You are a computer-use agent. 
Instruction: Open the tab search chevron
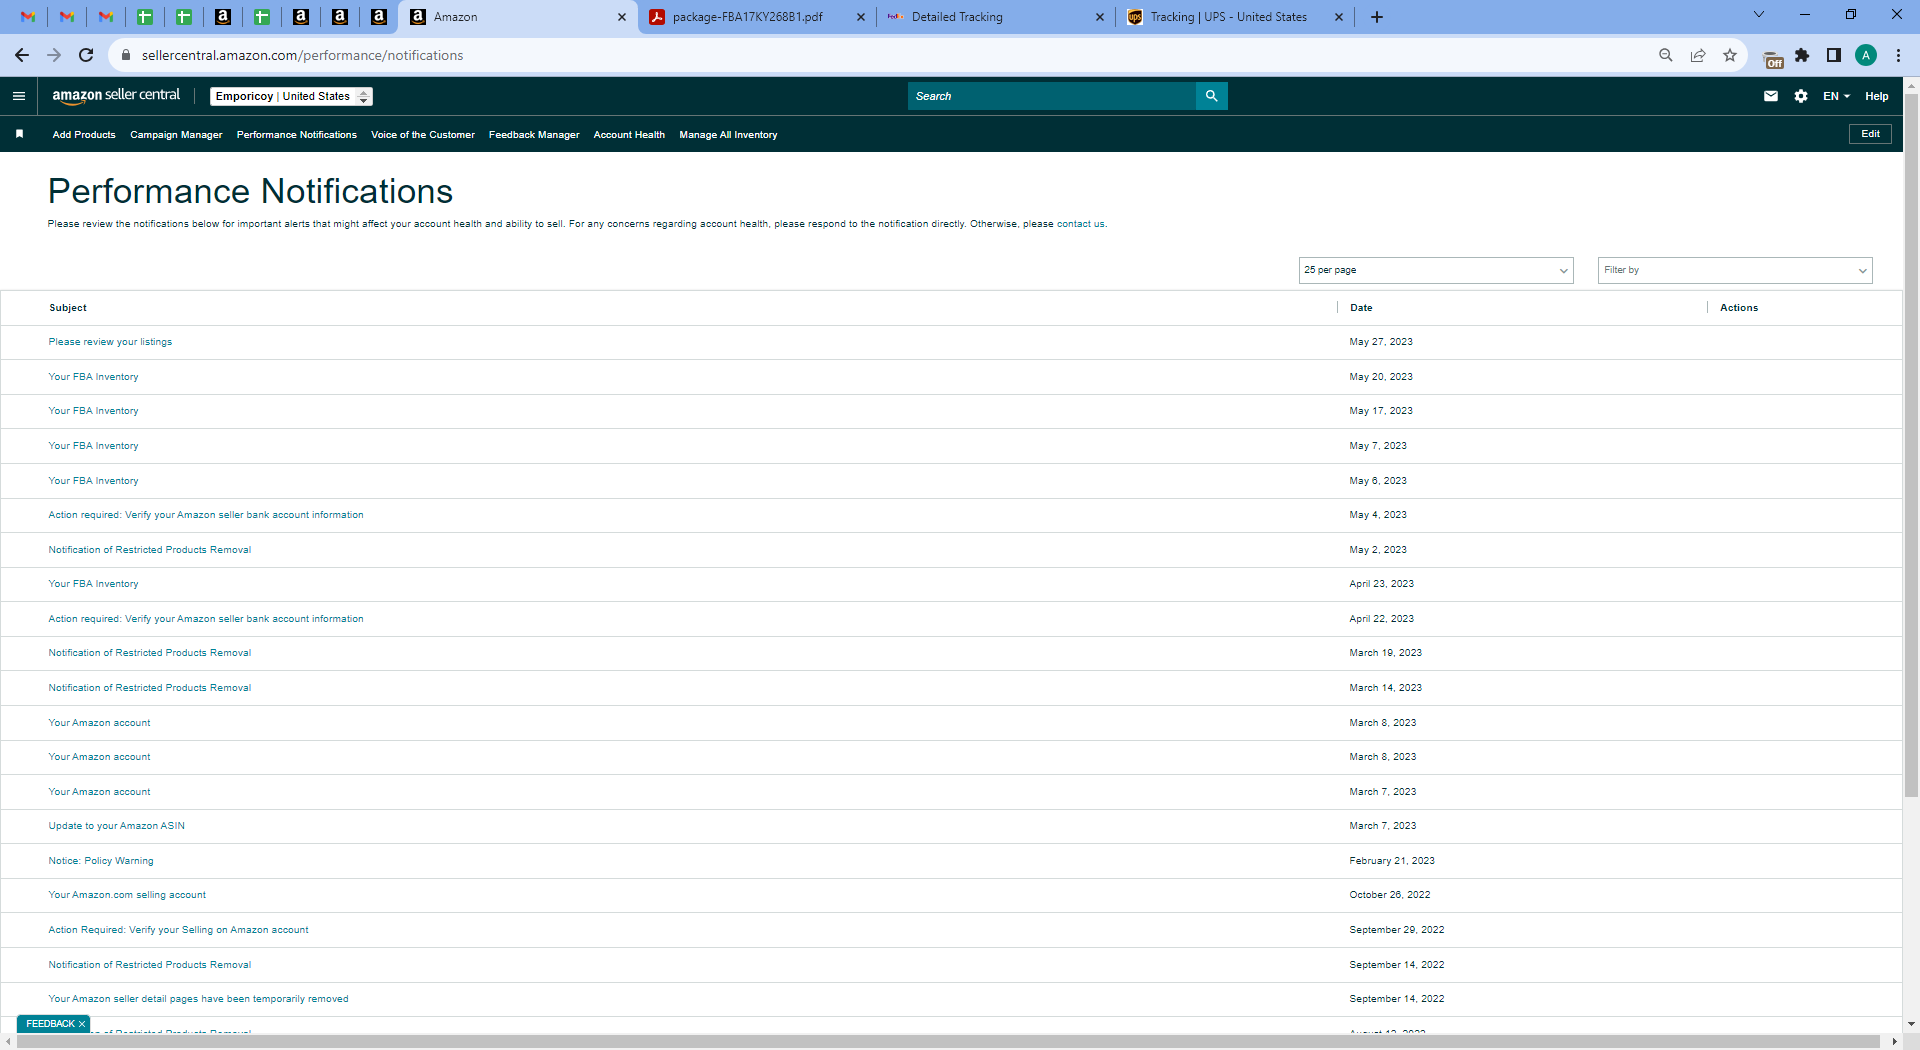pos(1759,15)
